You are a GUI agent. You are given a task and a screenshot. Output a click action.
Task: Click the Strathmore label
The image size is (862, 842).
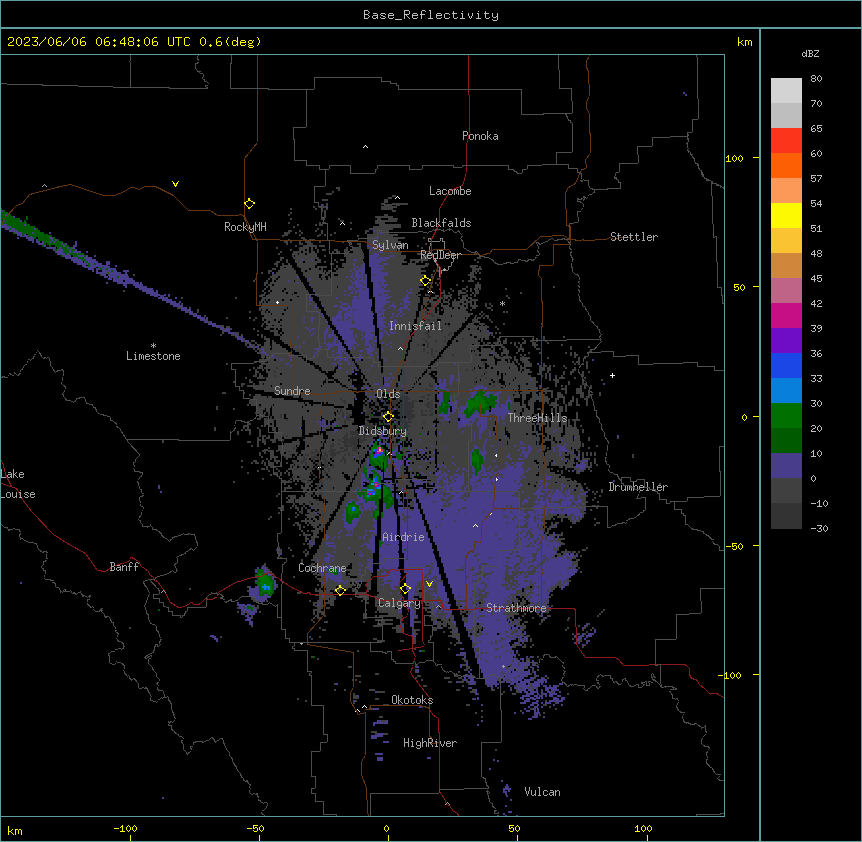[x=516, y=608]
